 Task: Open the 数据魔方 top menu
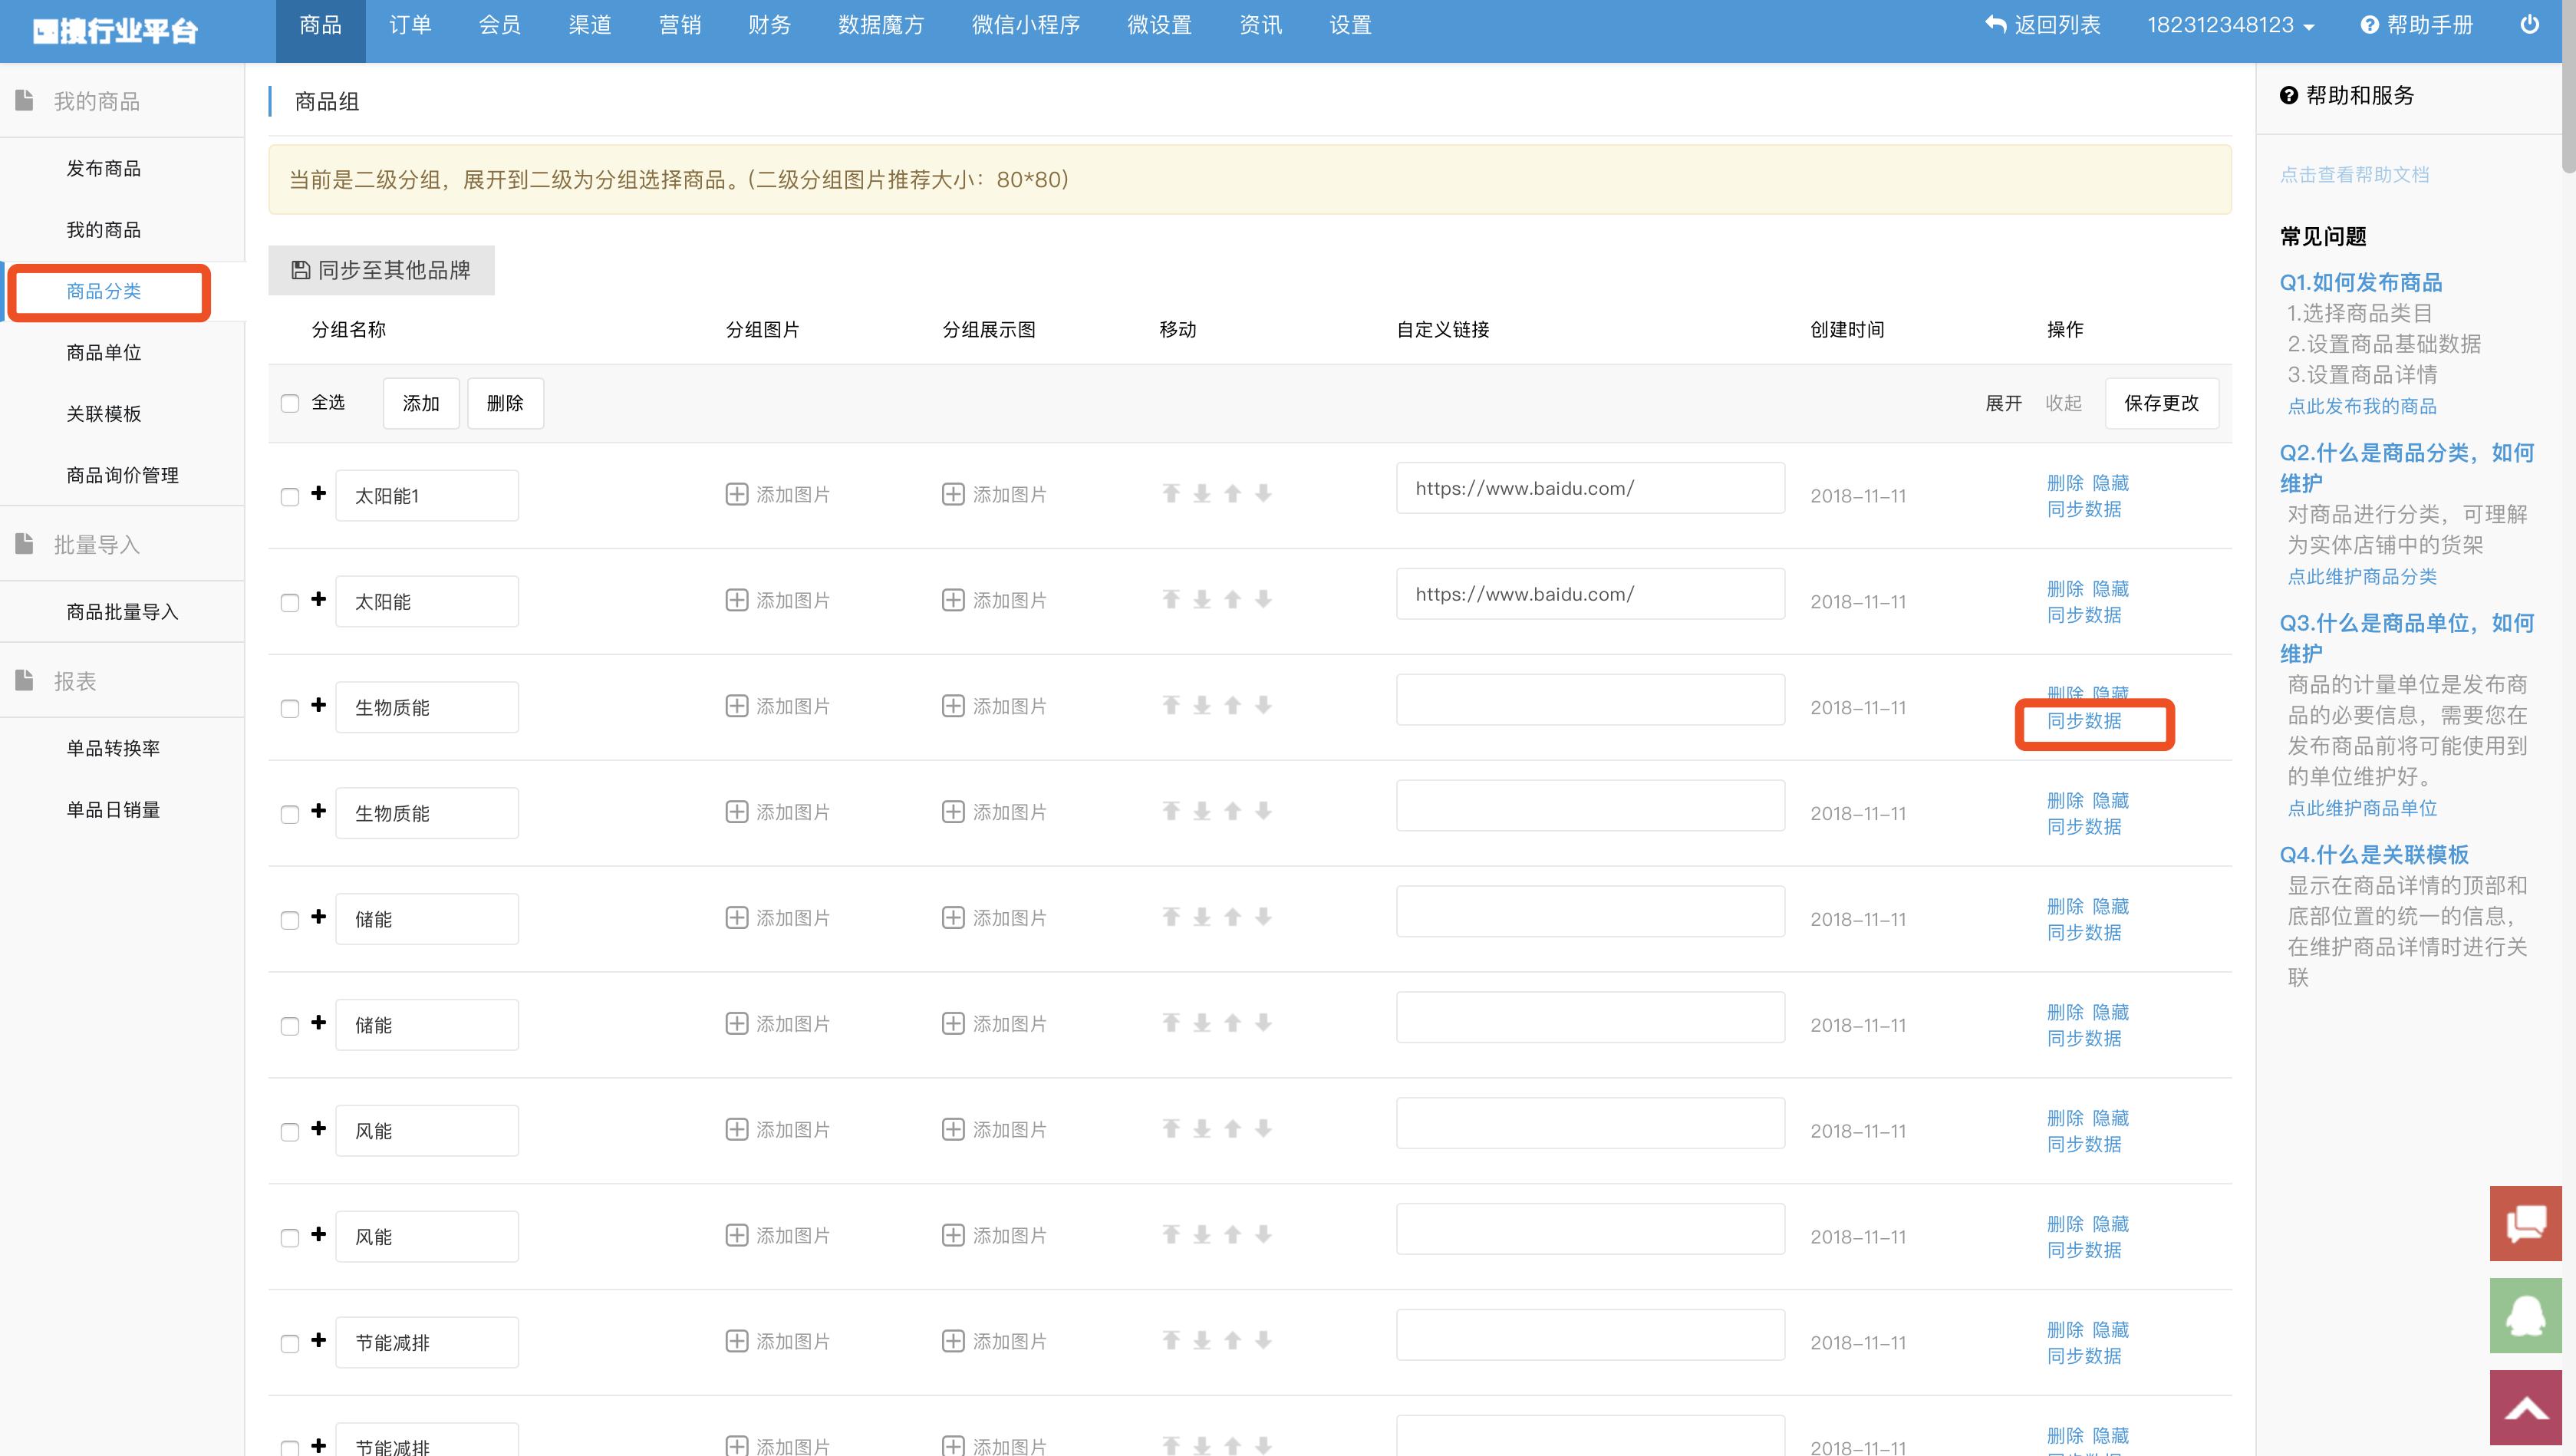881,25
